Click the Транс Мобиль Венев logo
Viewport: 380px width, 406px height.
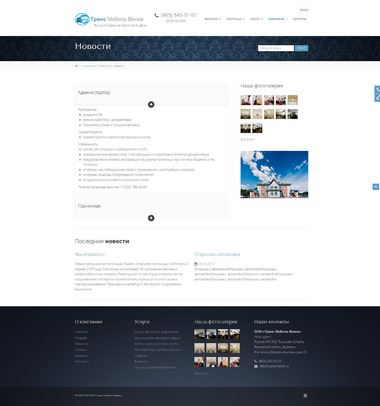click(x=110, y=20)
